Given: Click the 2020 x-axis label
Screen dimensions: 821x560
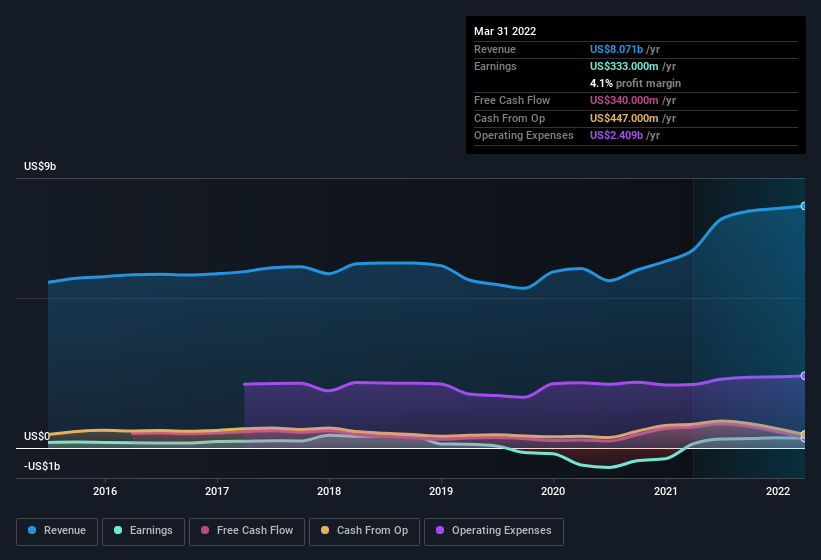Looking at the screenshot, I should (553, 491).
